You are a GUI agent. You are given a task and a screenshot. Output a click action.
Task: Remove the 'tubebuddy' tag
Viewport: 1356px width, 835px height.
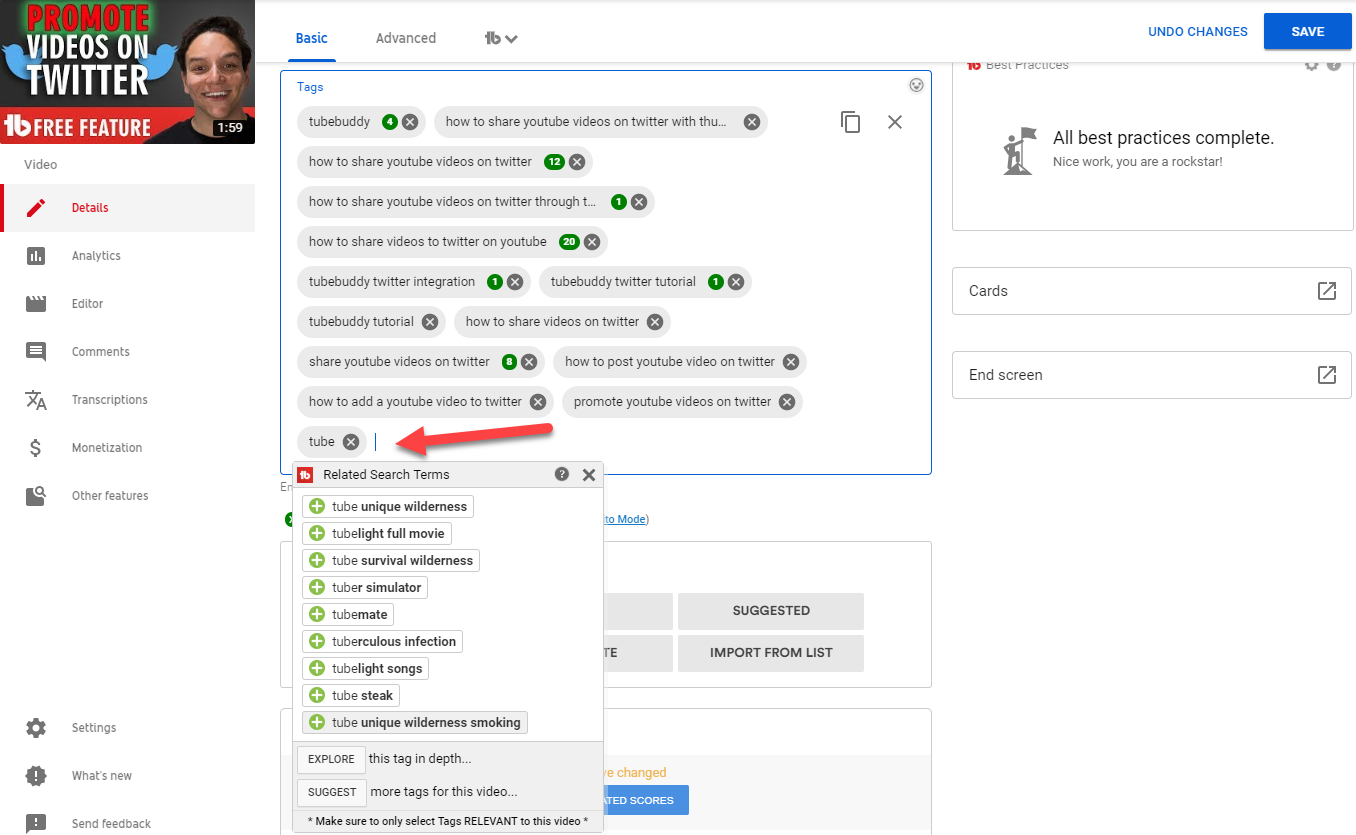[x=410, y=122]
